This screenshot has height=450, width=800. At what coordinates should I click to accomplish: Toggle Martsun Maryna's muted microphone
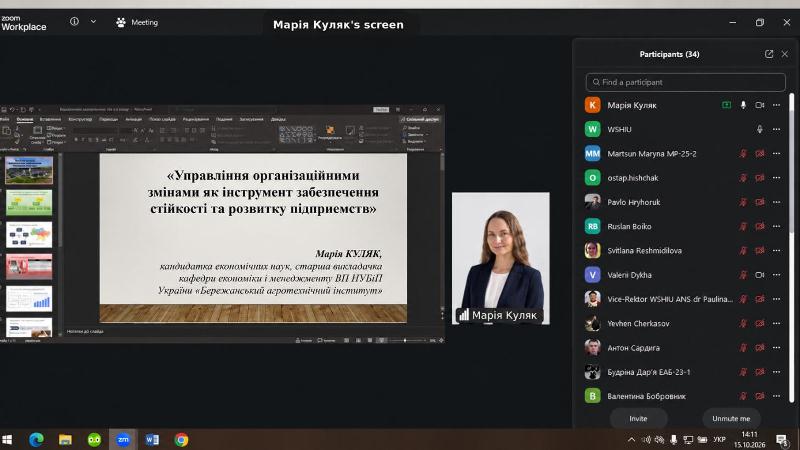743,154
